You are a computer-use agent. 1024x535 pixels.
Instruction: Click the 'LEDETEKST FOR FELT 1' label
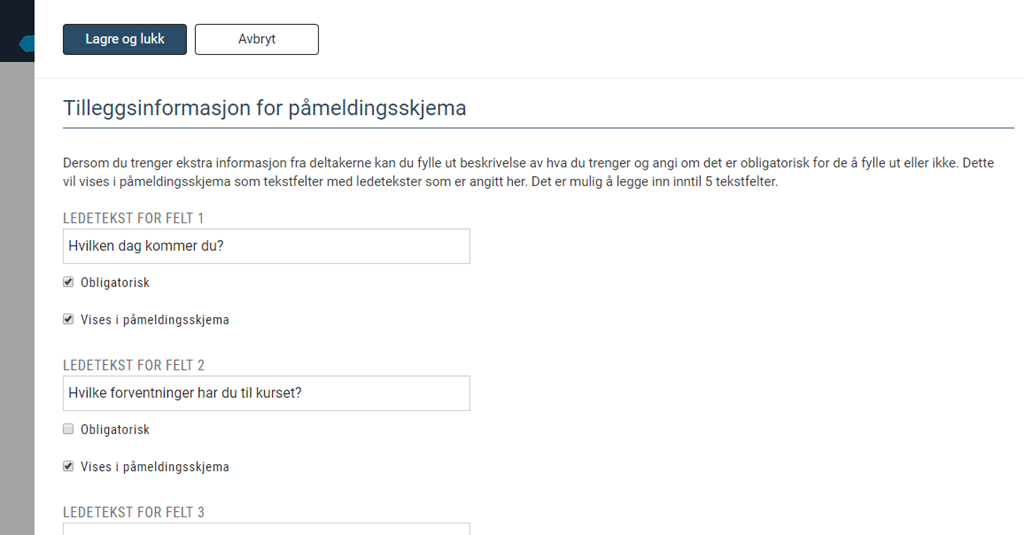(133, 218)
